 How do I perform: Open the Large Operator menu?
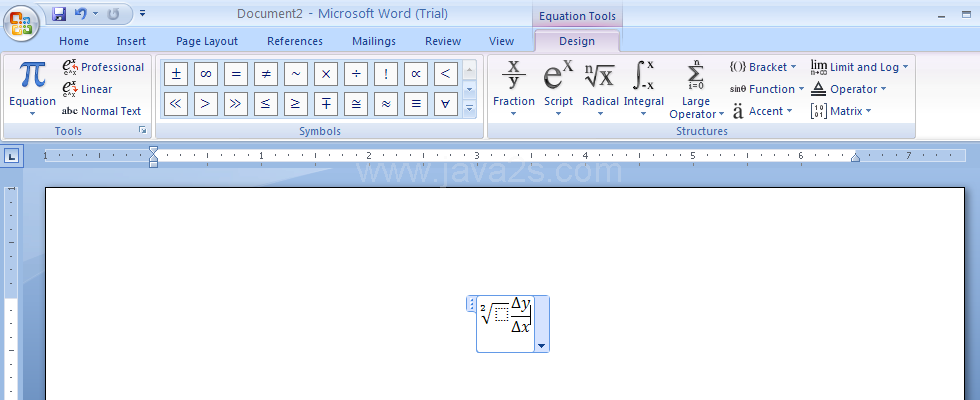point(696,89)
